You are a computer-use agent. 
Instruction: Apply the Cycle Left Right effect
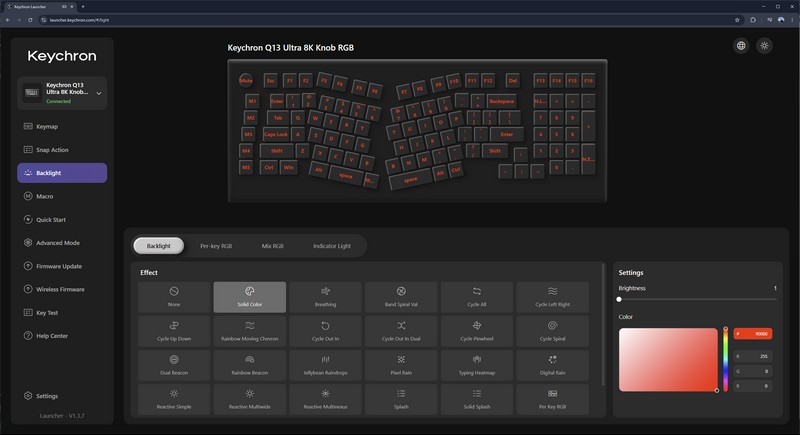(x=553, y=297)
